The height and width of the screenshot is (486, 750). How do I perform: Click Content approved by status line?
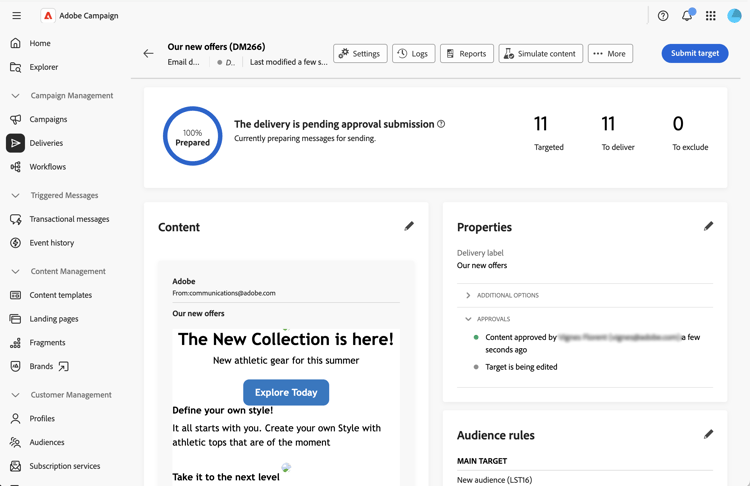(592, 343)
